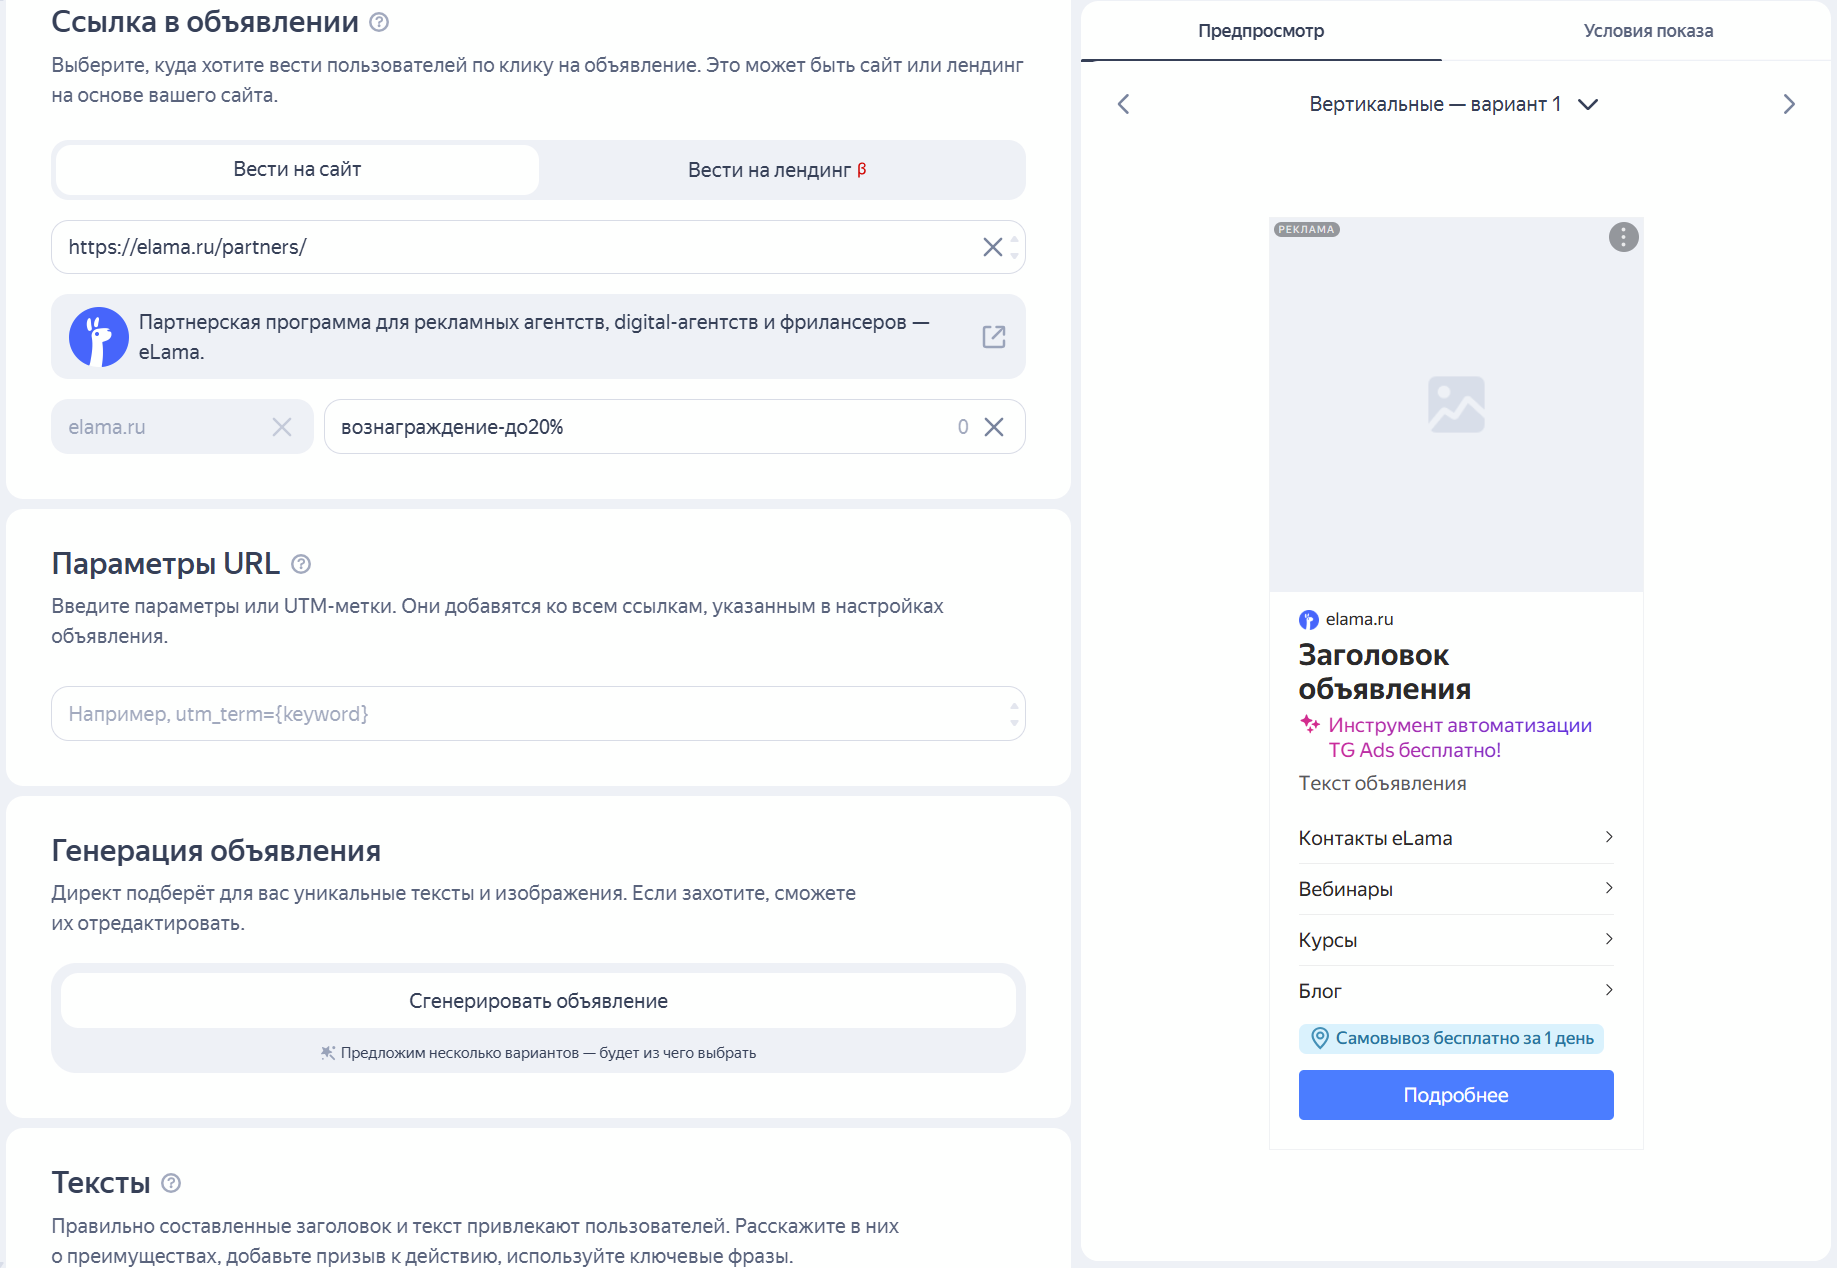Click help icon beside Параметры URL

[x=301, y=564]
